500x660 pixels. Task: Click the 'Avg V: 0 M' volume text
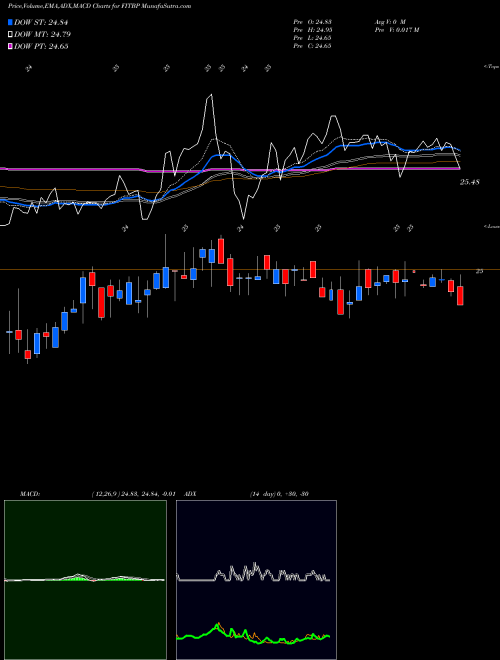pyautogui.click(x=389, y=22)
